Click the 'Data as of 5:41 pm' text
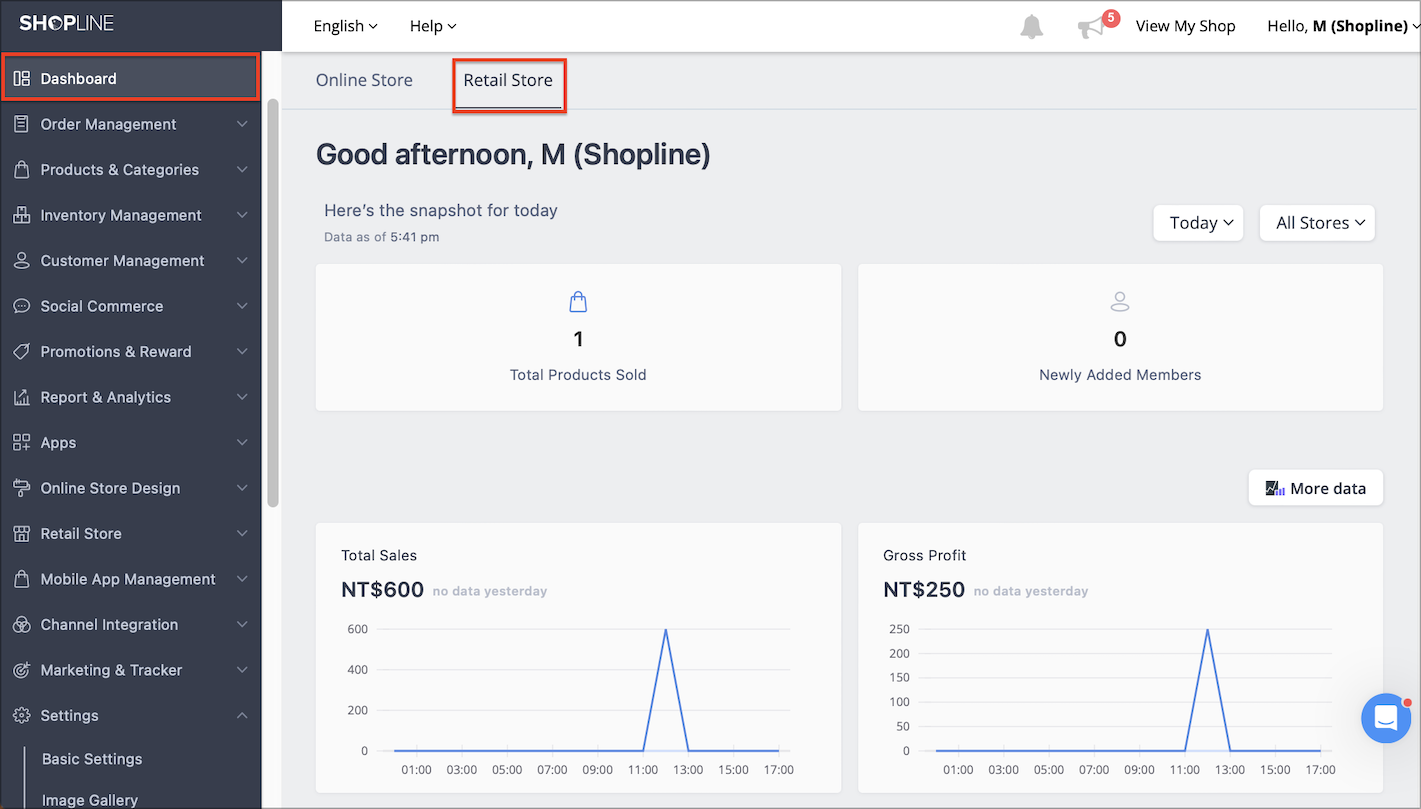This screenshot has height=809, width=1421. (x=381, y=237)
